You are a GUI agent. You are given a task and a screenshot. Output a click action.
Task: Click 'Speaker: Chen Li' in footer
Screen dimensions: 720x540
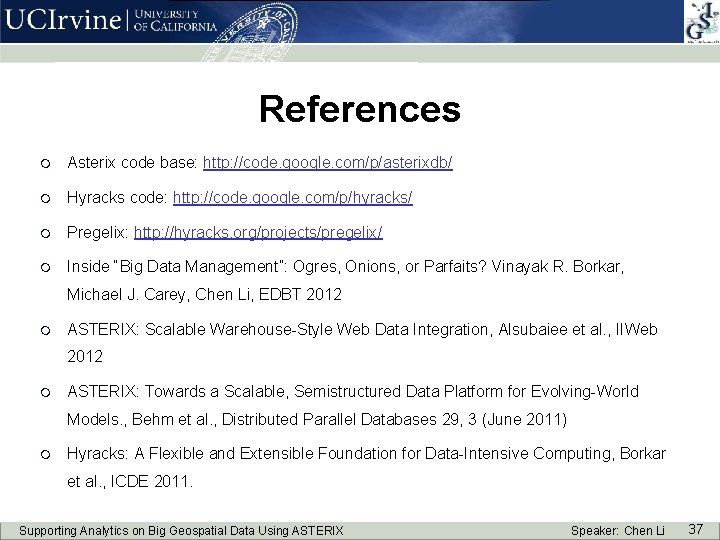pyautogui.click(x=618, y=531)
